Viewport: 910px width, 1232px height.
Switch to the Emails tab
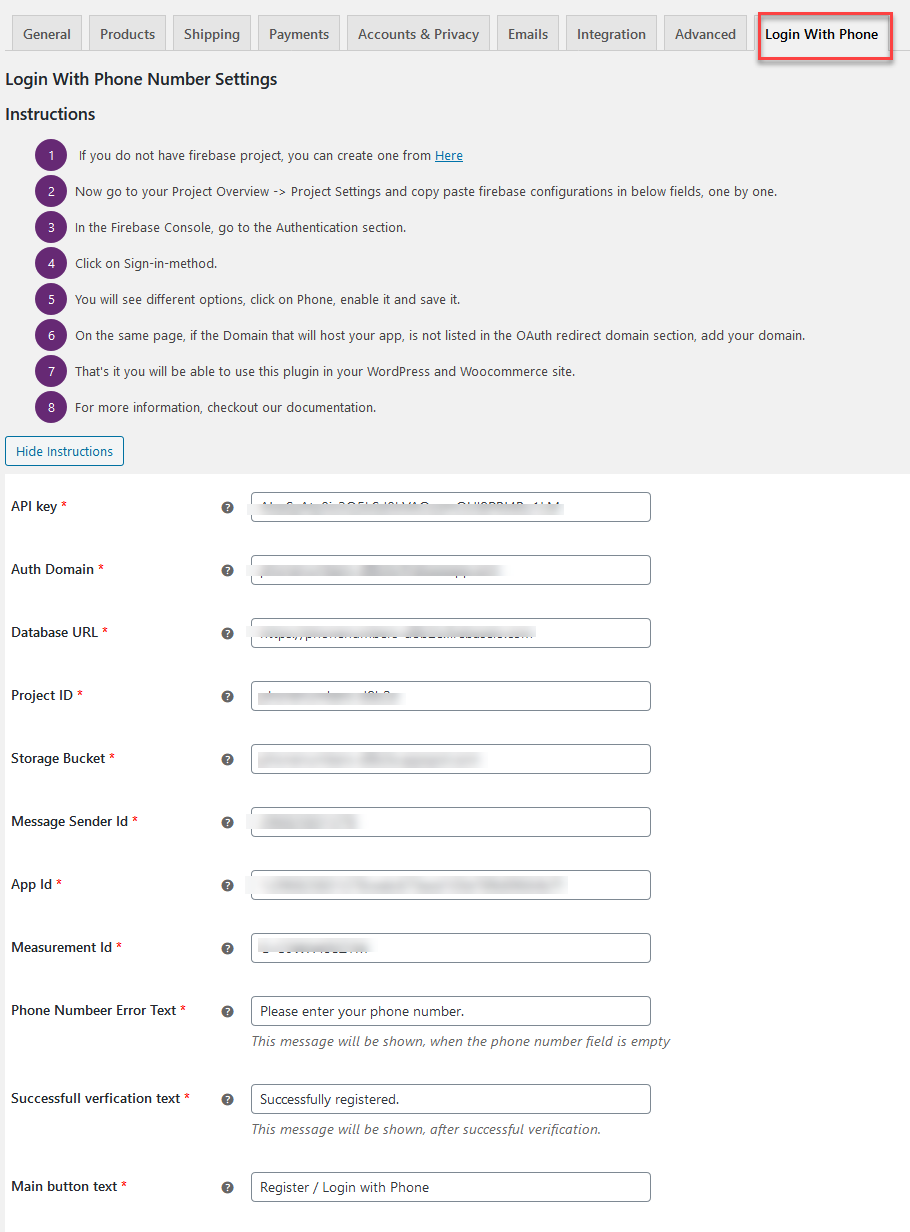click(527, 33)
